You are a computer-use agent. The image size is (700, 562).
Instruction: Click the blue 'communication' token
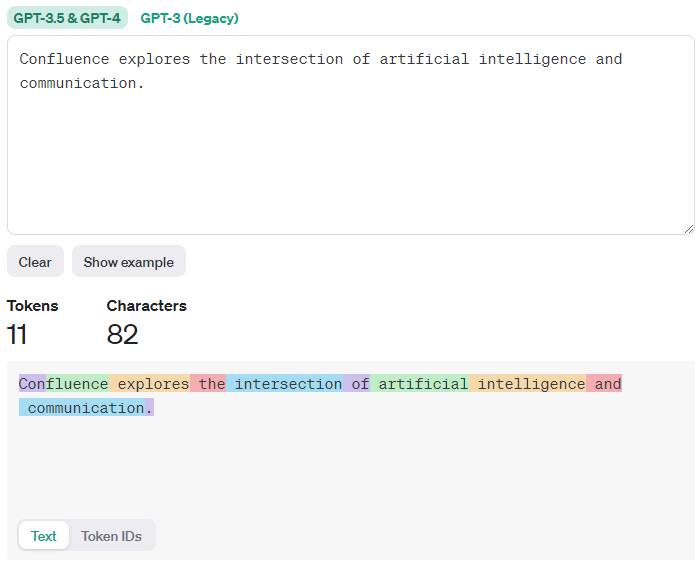pyautogui.click(x=82, y=408)
